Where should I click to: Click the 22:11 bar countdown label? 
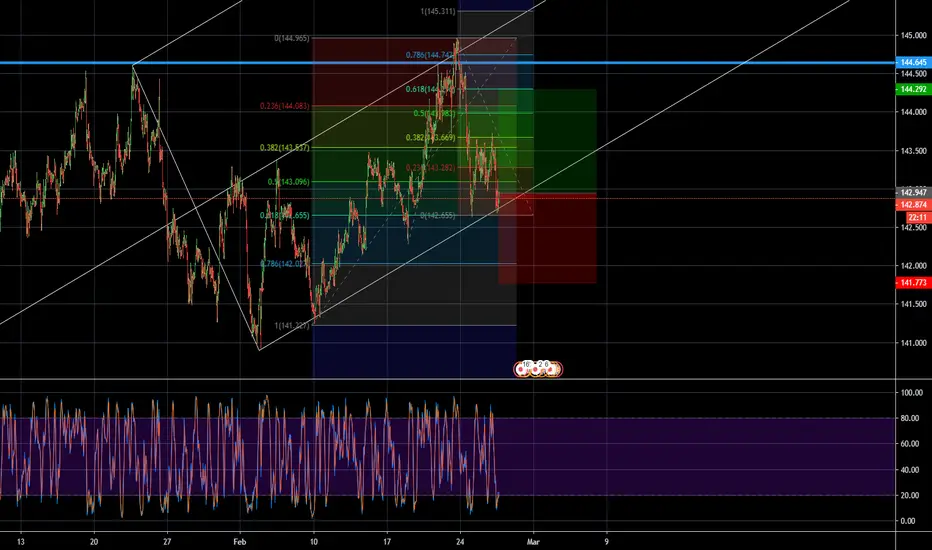[917, 218]
